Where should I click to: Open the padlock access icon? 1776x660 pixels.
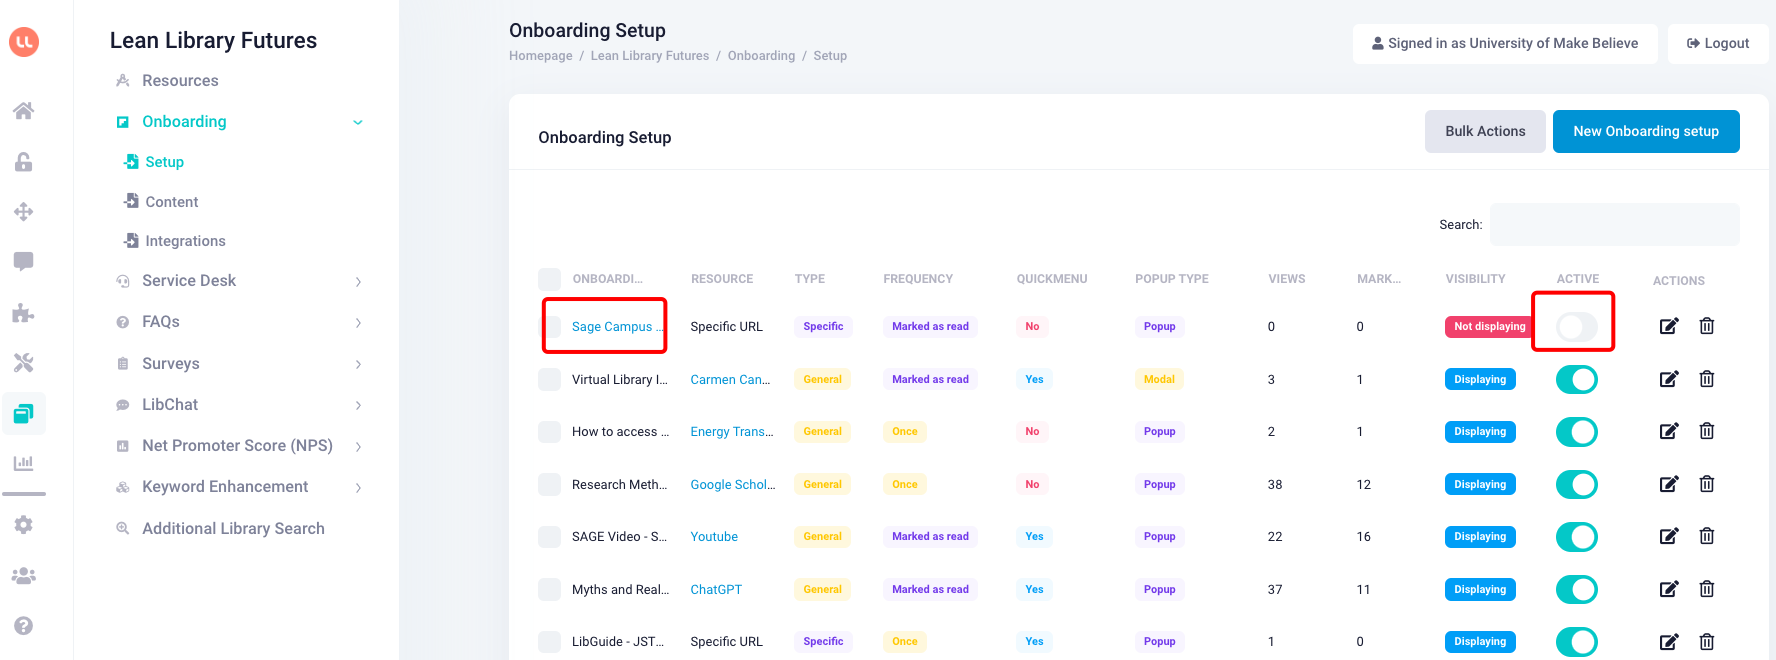pos(24,162)
